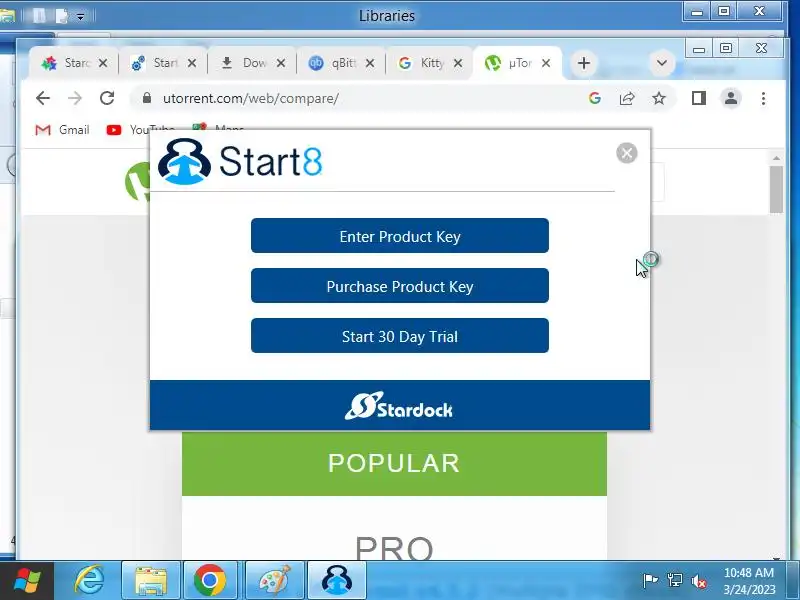Open Action Center flag icon
This screenshot has height=600, width=800.
(x=650, y=580)
